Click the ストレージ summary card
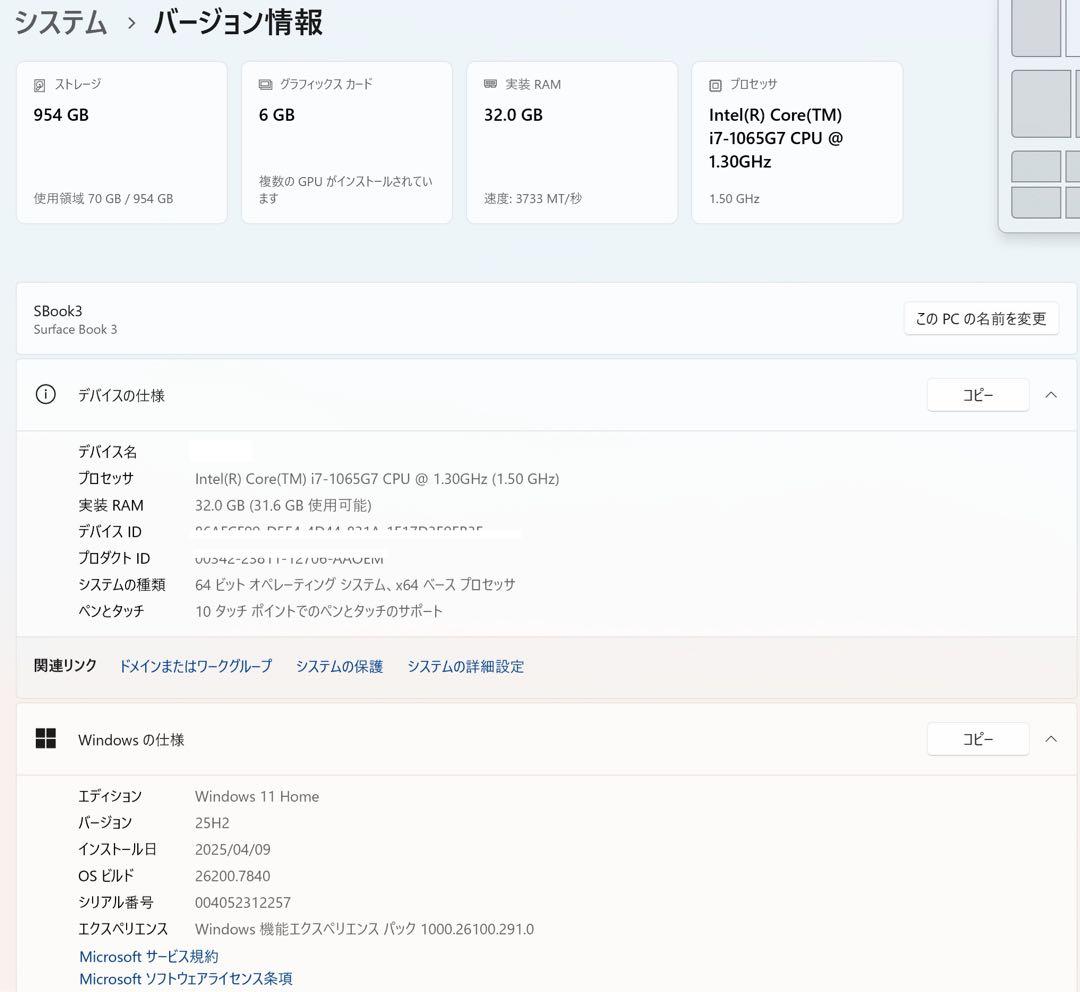 [x=121, y=142]
